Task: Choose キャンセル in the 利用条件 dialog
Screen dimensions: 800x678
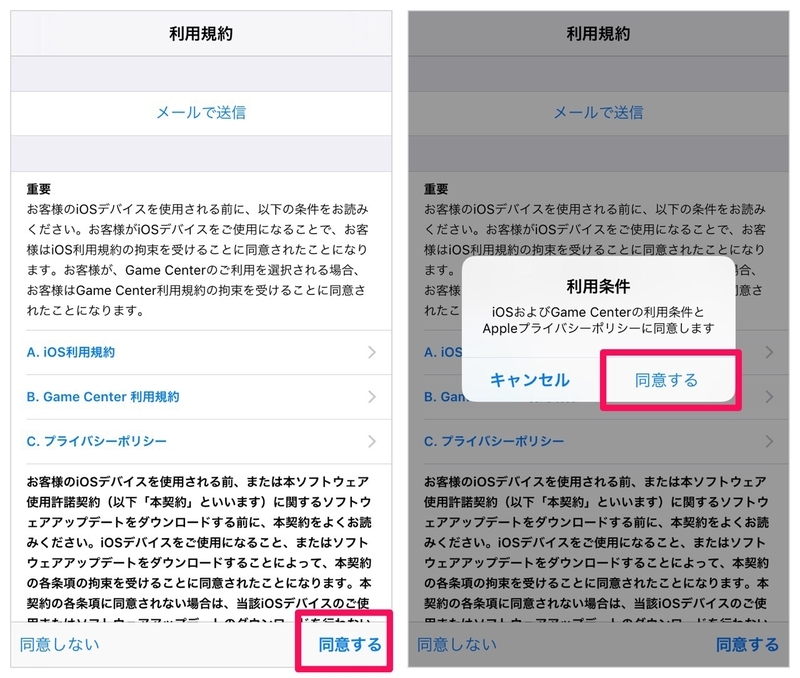Action: 530,380
